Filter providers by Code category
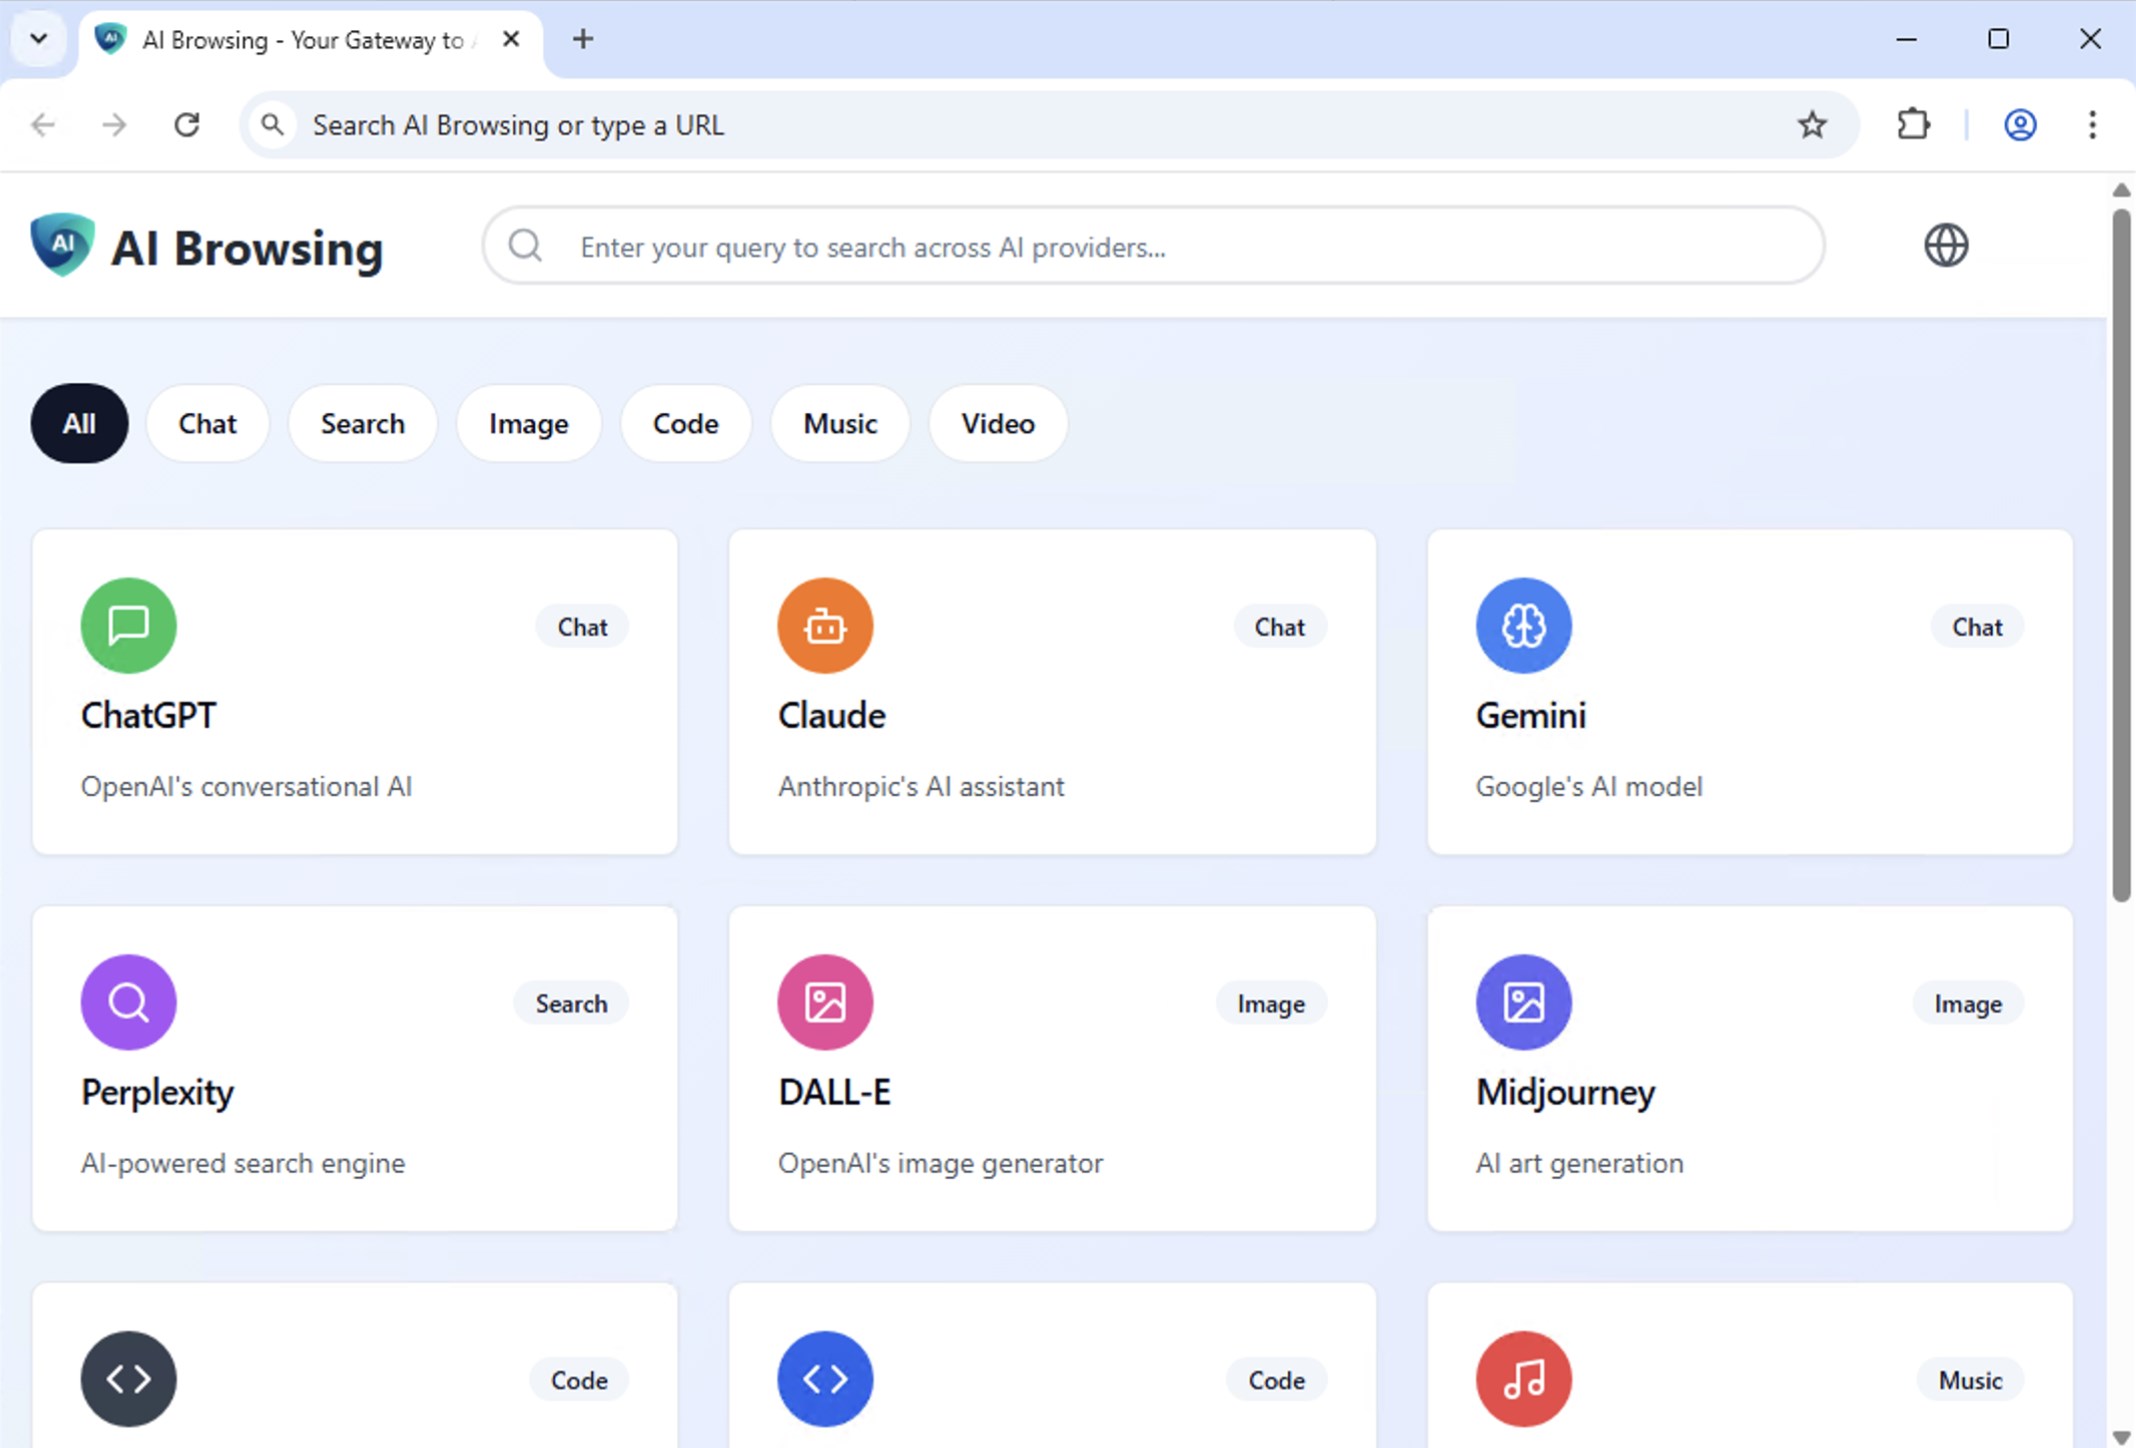 pos(685,423)
